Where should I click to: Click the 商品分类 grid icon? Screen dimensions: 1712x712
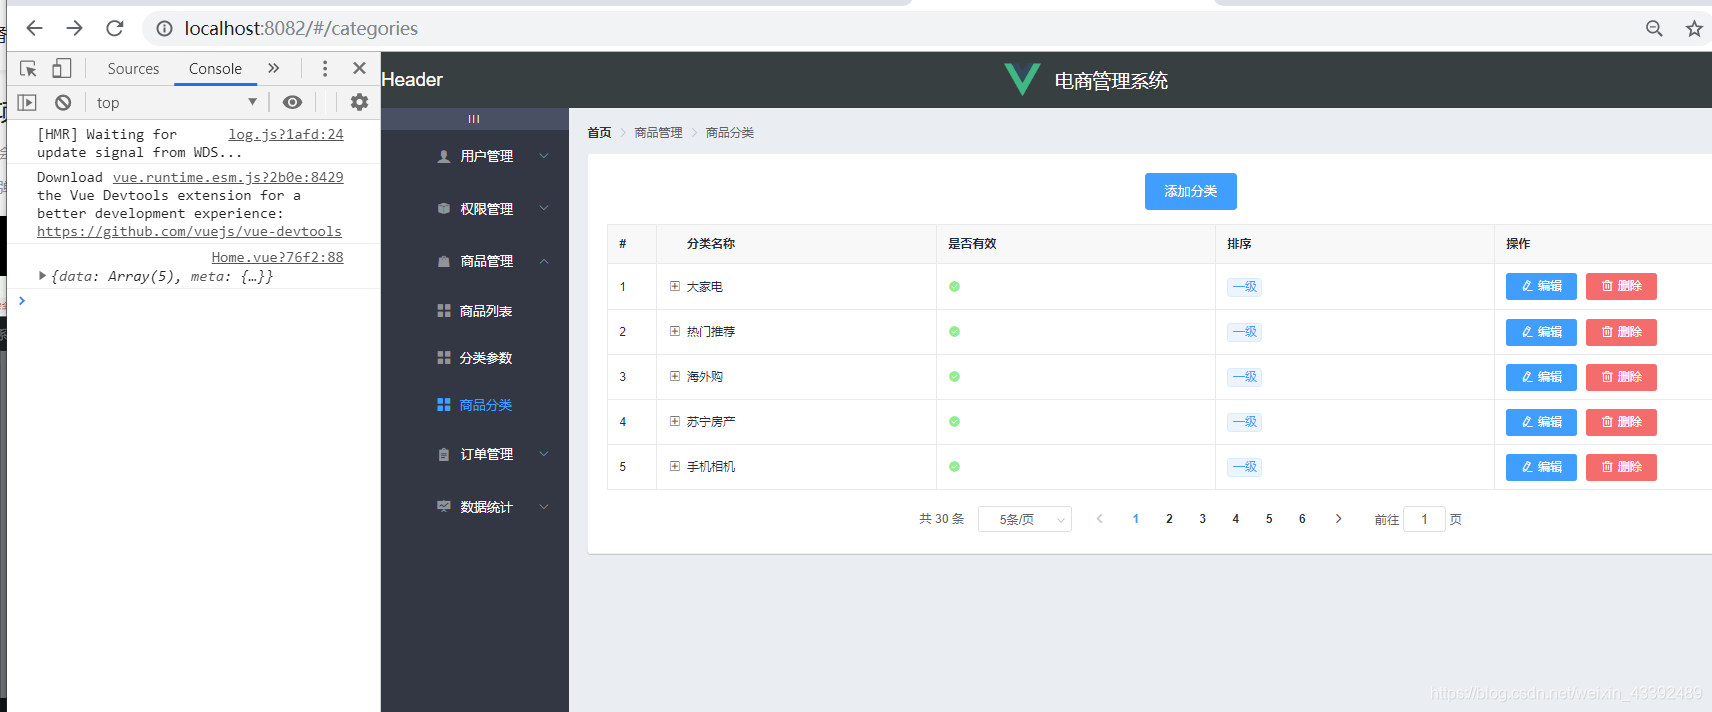tap(444, 405)
